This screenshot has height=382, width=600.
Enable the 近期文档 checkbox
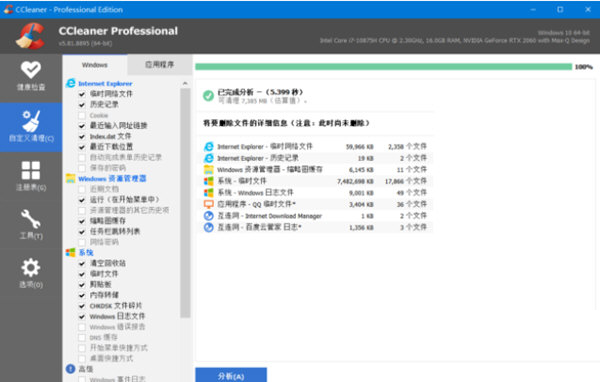point(82,189)
